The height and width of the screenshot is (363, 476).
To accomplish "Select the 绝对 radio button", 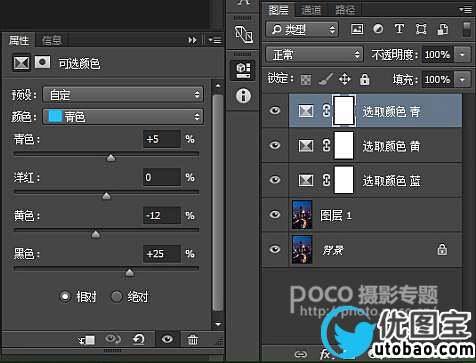I will (x=117, y=296).
